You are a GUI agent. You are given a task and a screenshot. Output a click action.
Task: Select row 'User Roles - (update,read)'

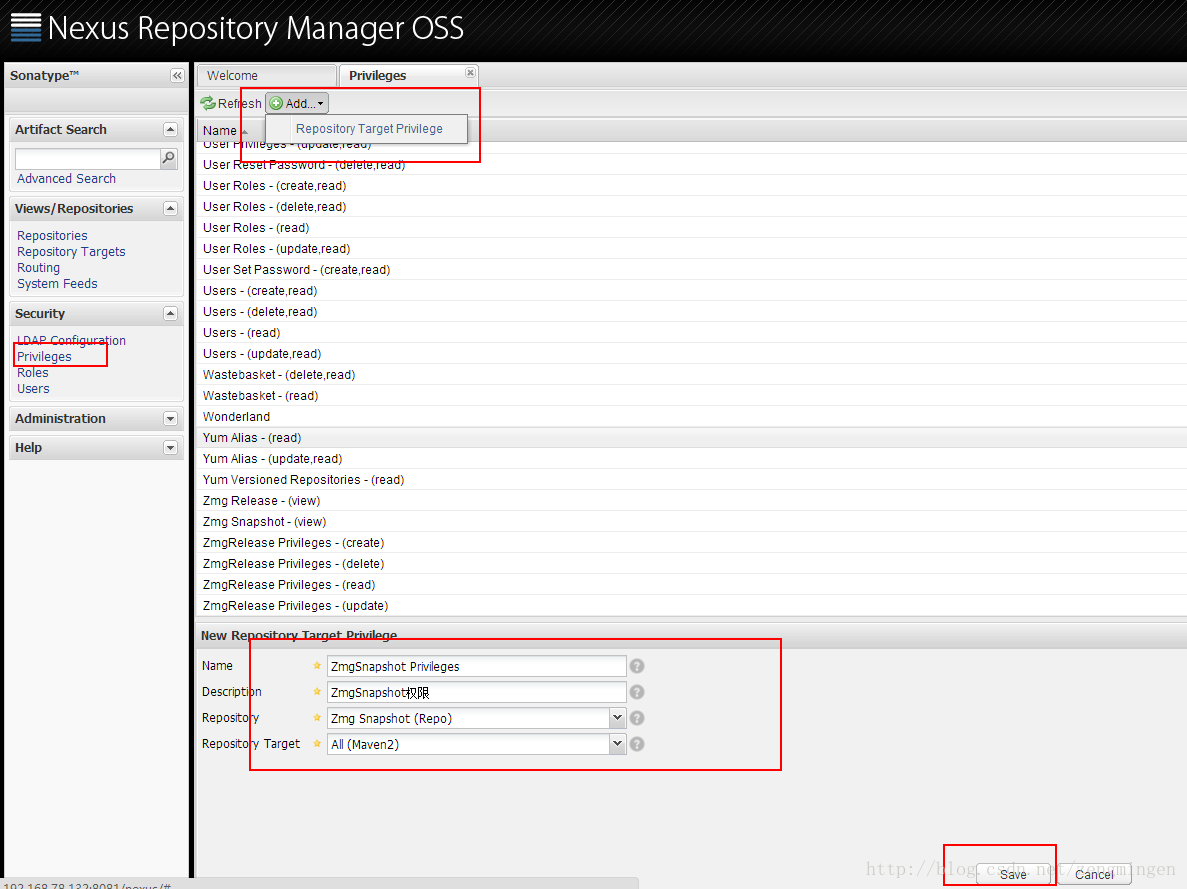tap(691, 249)
